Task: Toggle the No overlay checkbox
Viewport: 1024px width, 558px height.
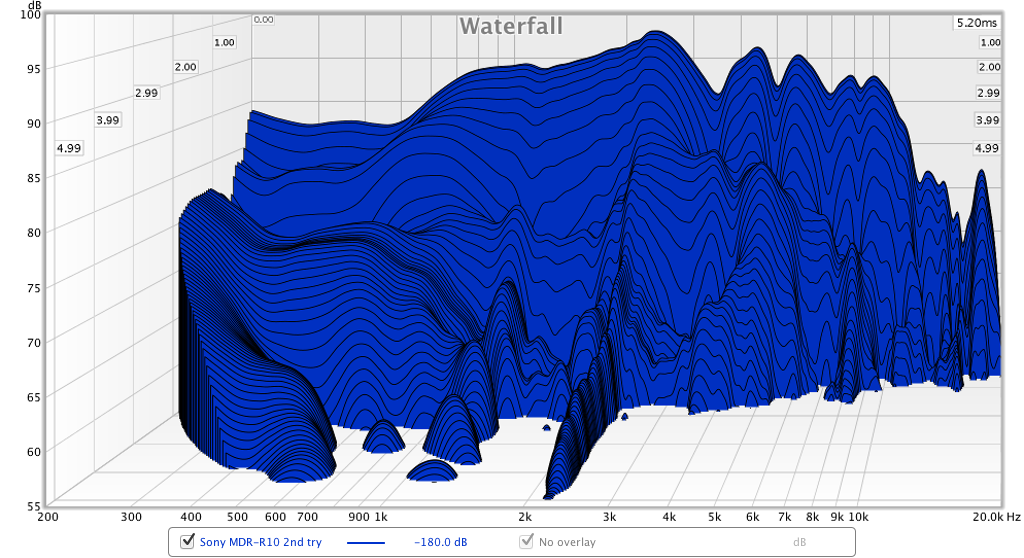Action: (x=526, y=541)
